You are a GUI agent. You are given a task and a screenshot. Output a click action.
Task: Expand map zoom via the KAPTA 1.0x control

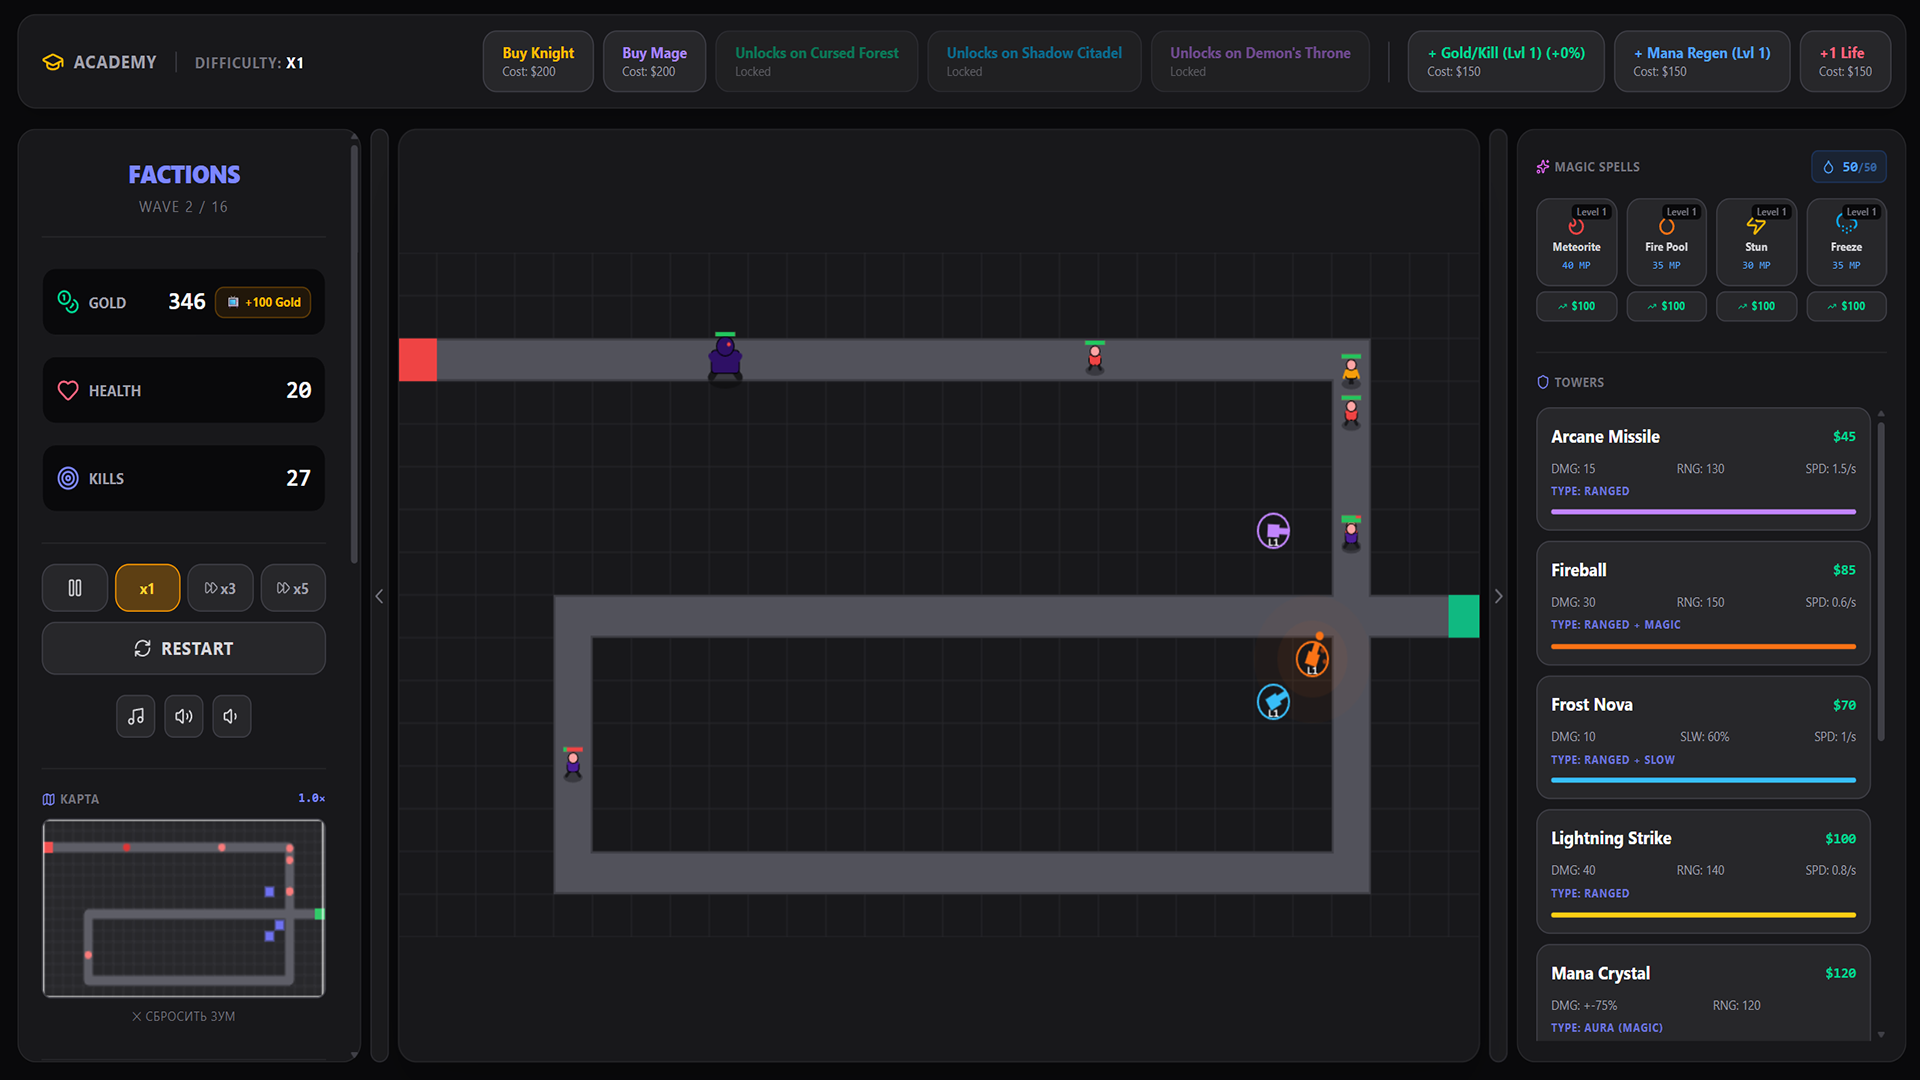click(310, 798)
